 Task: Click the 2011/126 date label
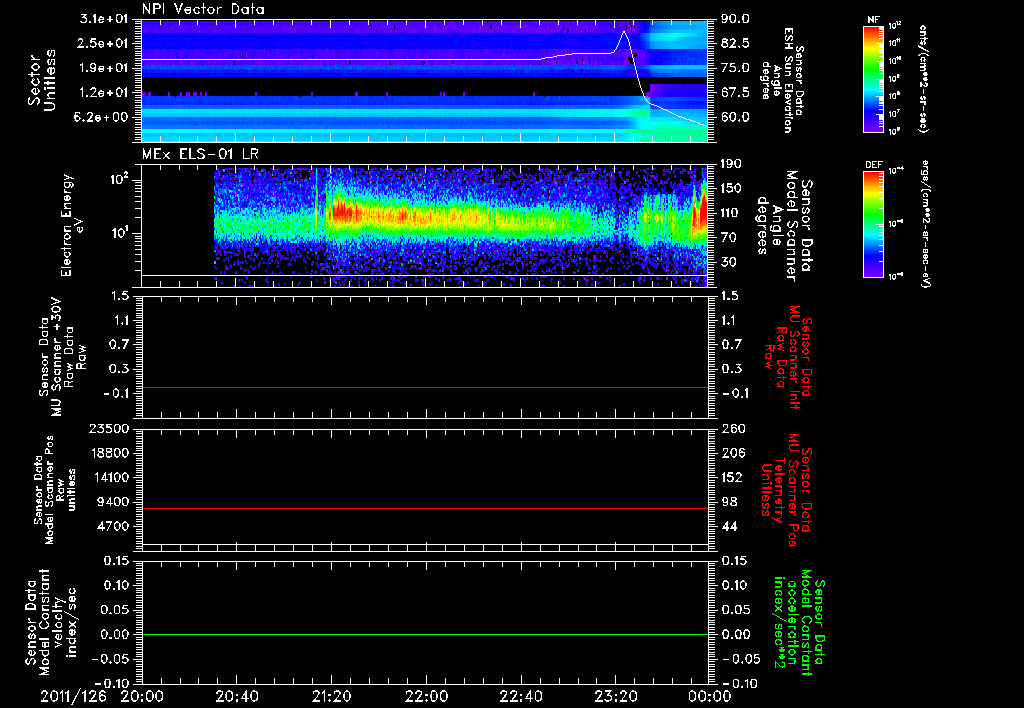point(73,696)
